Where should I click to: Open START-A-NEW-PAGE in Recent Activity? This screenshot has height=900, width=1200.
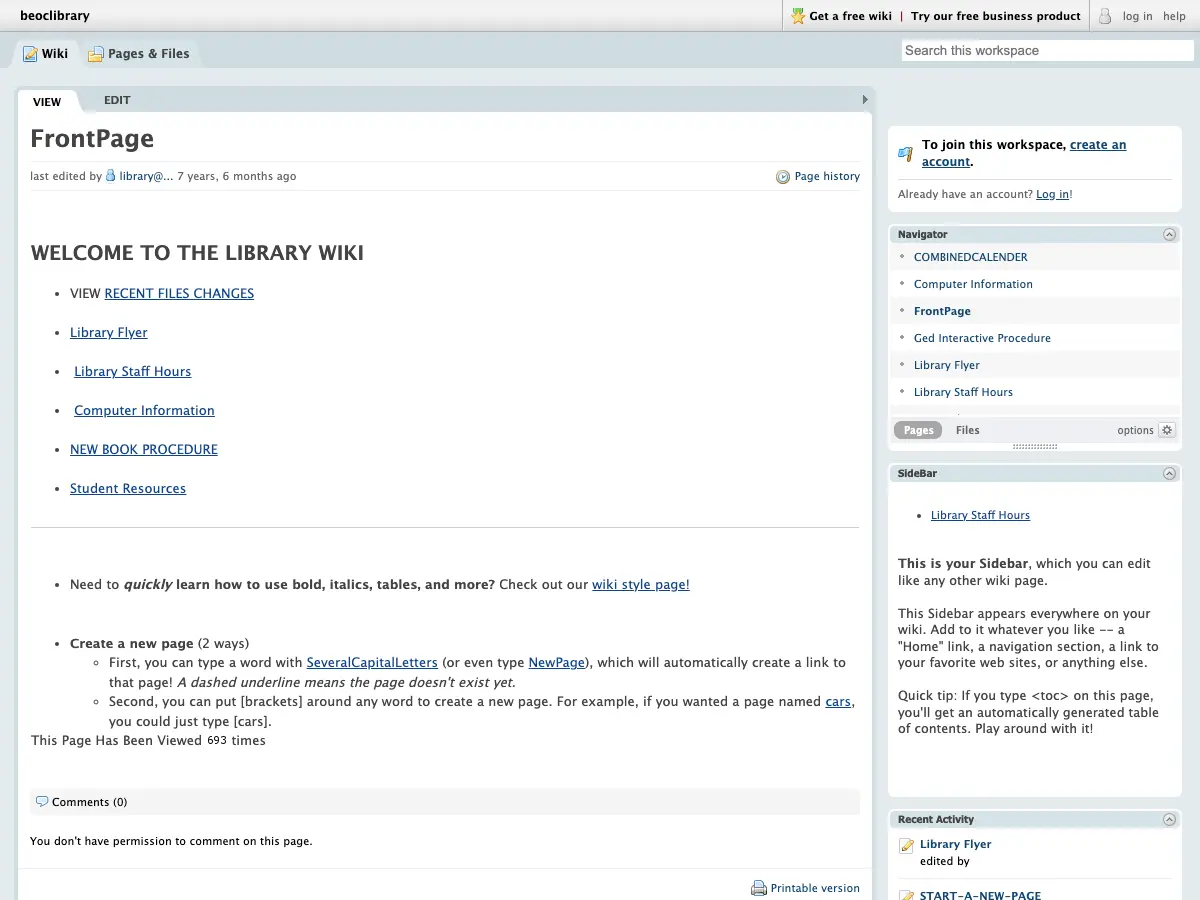click(980, 895)
